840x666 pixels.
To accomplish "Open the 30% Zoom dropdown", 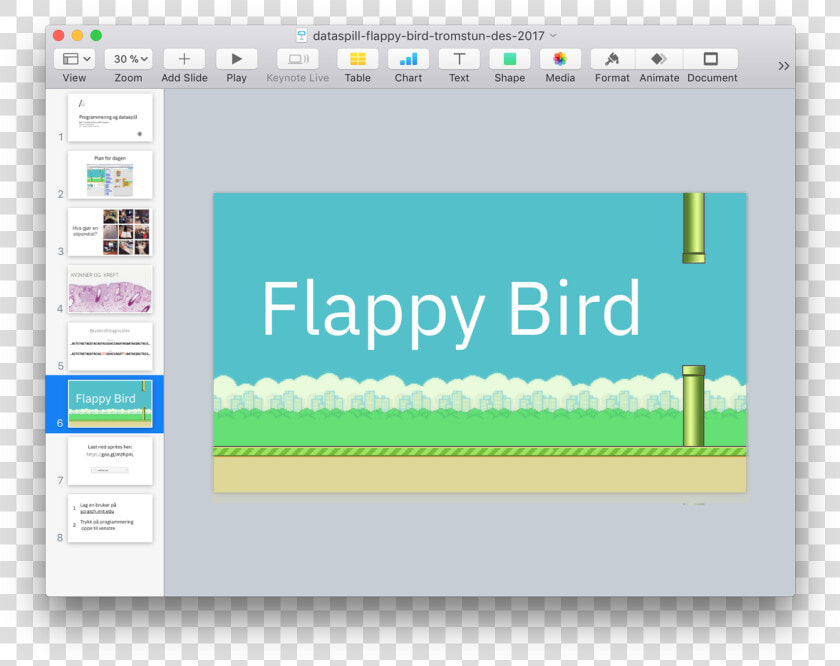I will (129, 58).
